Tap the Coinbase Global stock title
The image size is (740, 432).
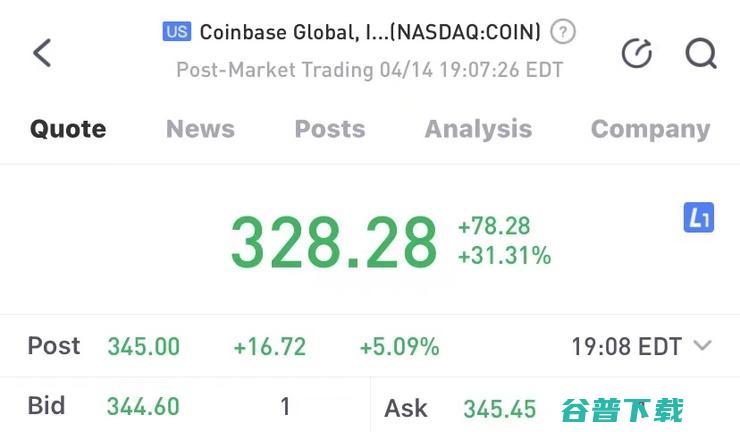point(370,32)
